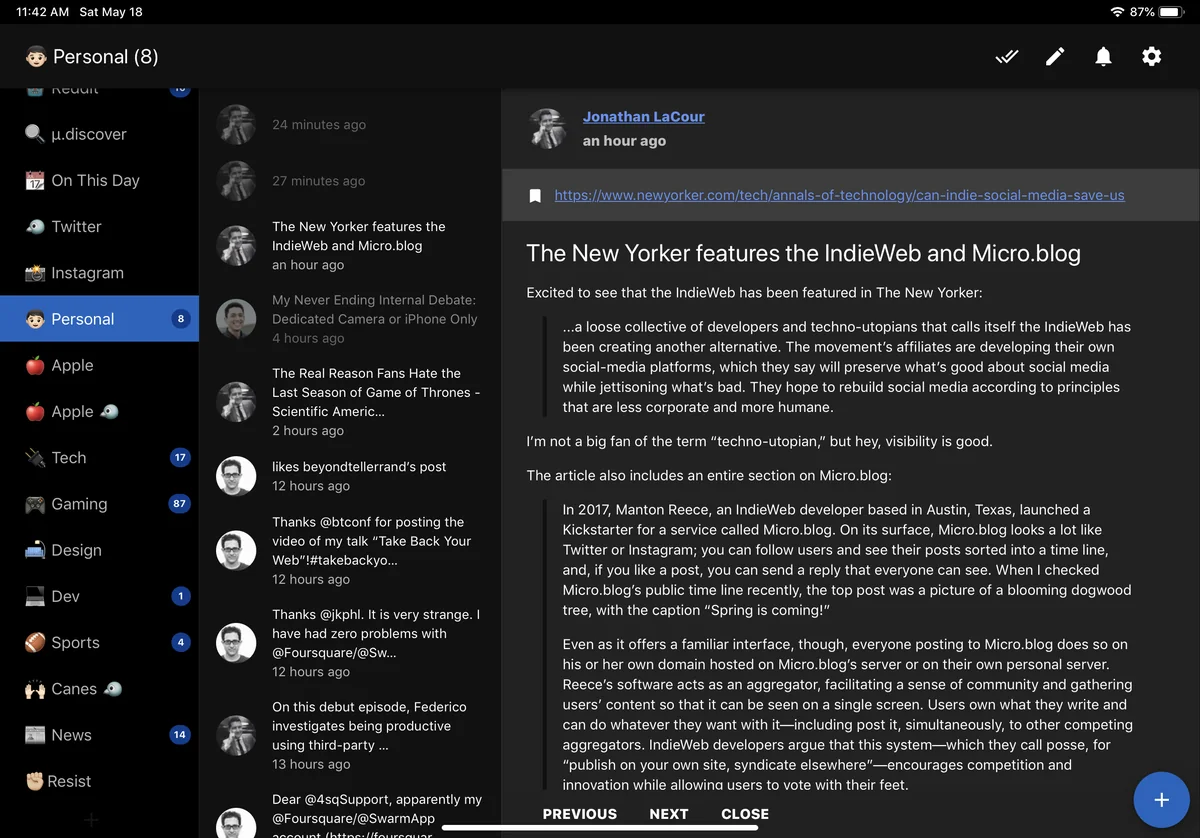Switch to the Gaming channel
The height and width of the screenshot is (838, 1200).
click(x=79, y=504)
